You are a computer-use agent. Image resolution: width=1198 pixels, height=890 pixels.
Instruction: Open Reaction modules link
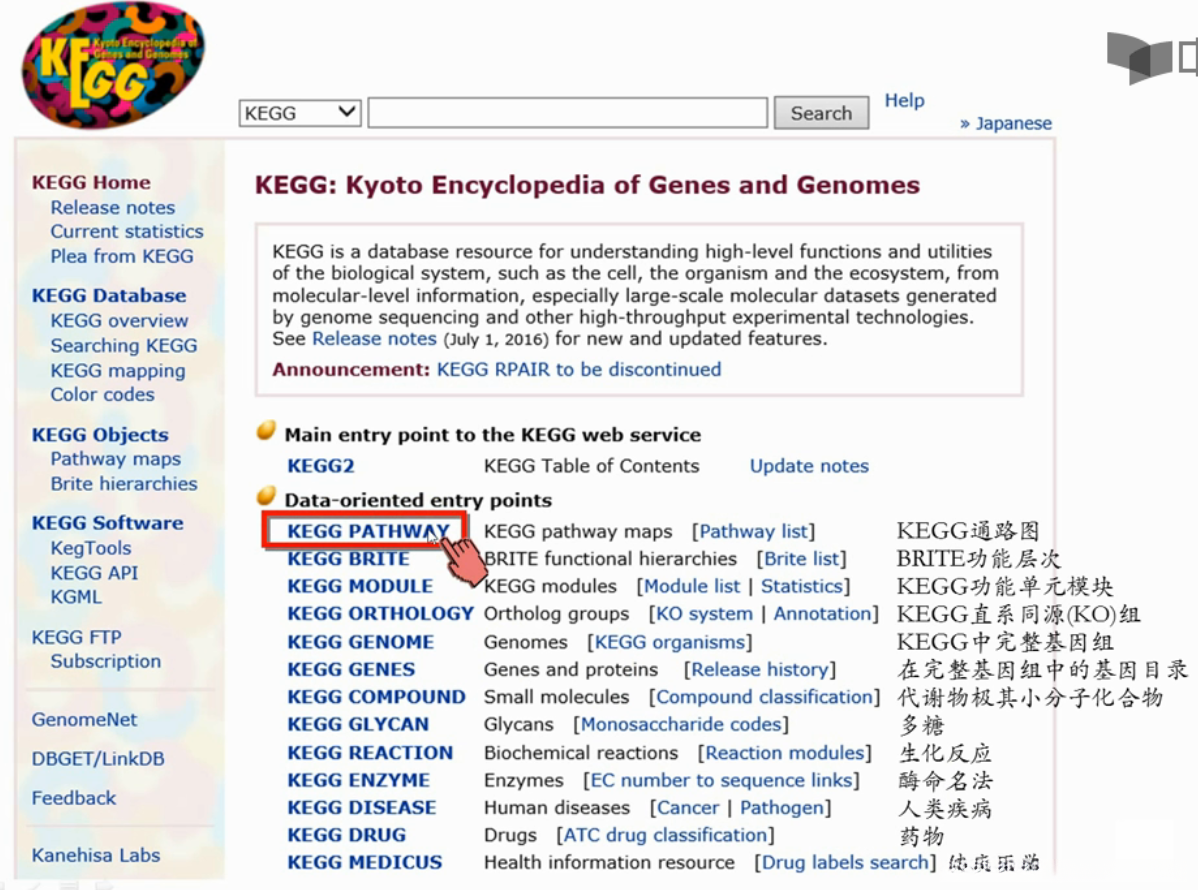(785, 752)
